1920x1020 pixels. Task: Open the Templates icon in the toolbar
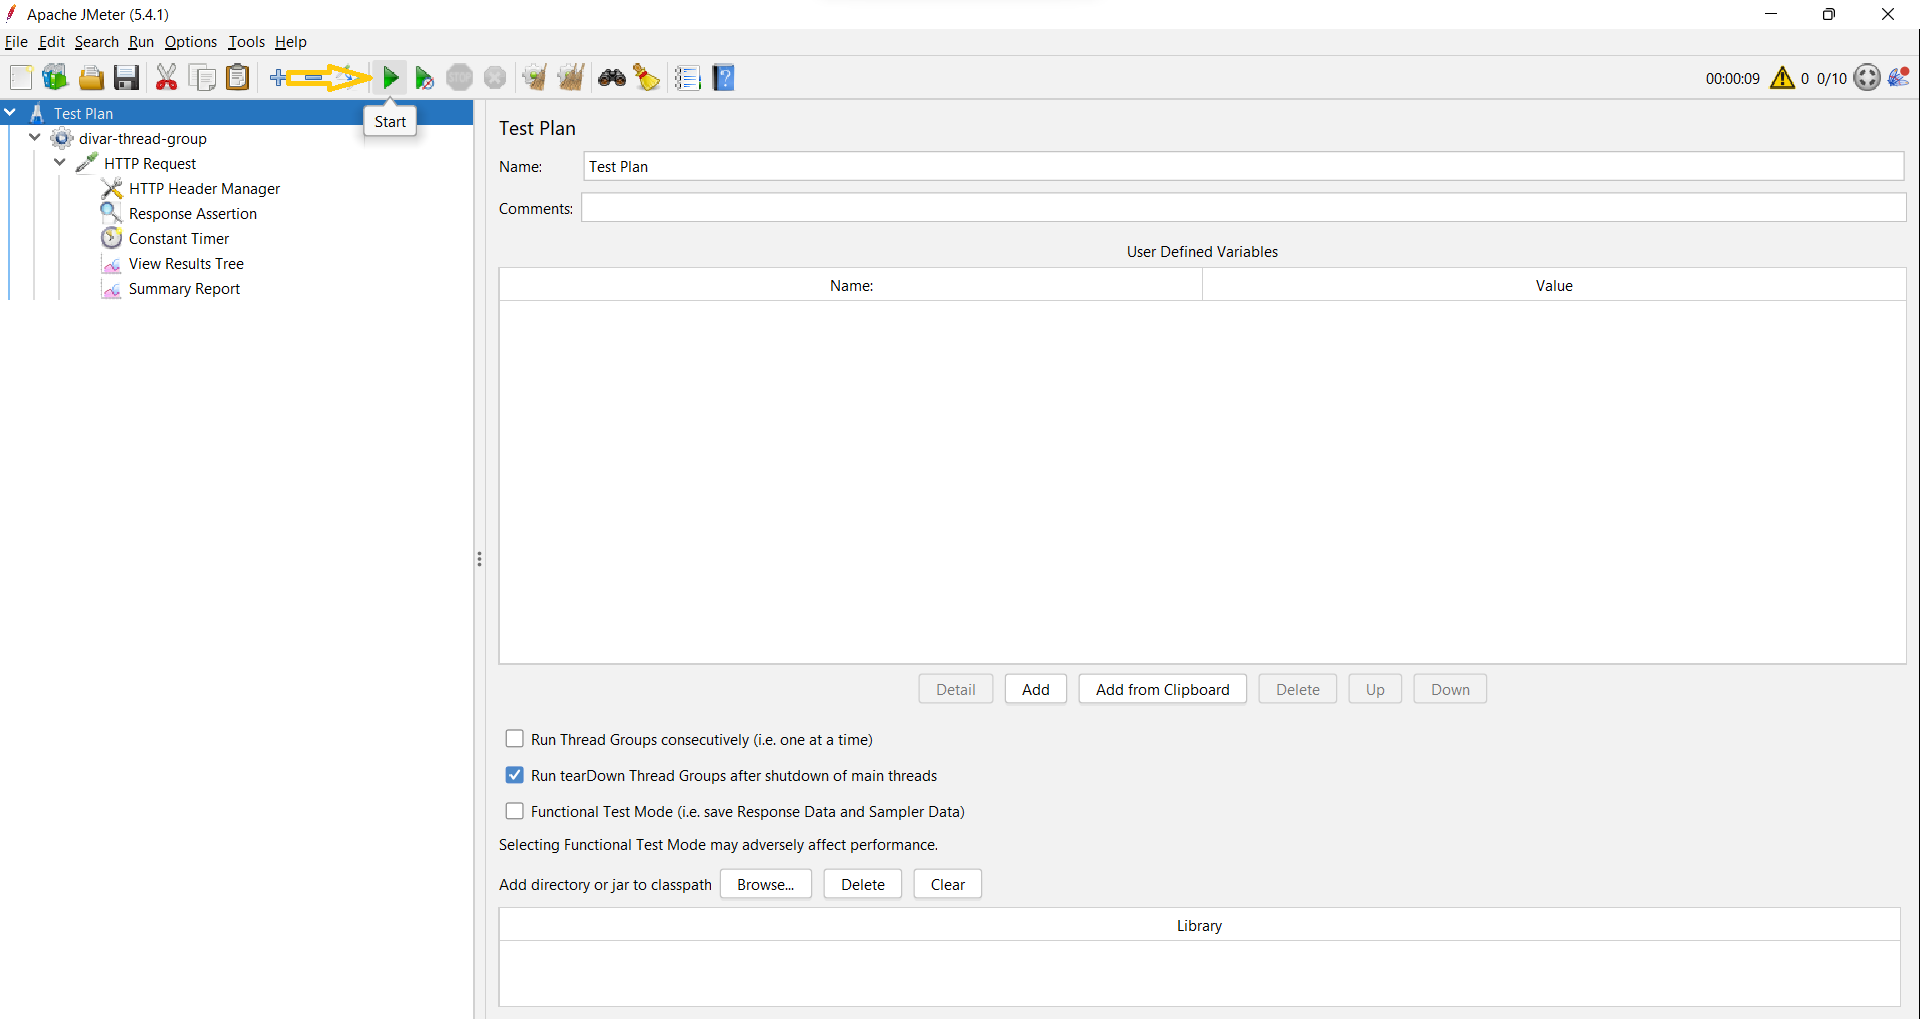(55, 78)
